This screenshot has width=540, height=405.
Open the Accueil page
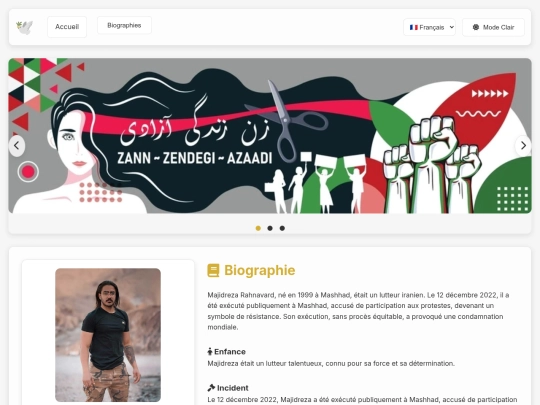67,27
